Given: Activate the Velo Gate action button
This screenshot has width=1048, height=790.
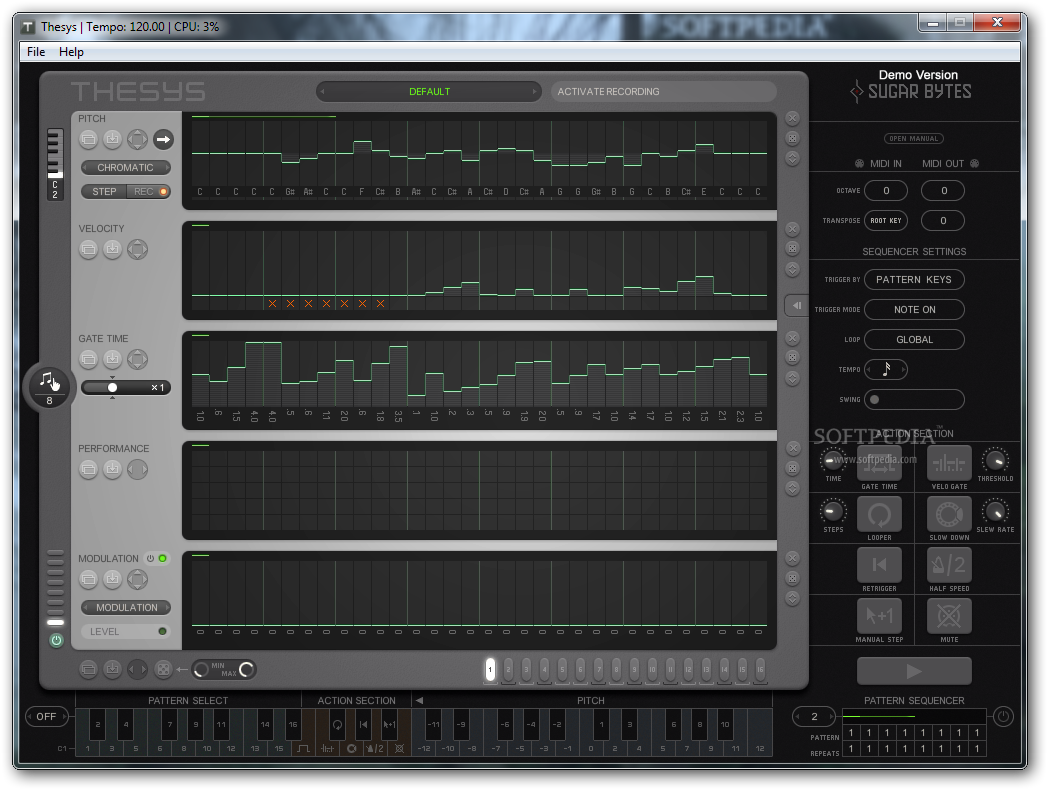Looking at the screenshot, I should (949, 463).
